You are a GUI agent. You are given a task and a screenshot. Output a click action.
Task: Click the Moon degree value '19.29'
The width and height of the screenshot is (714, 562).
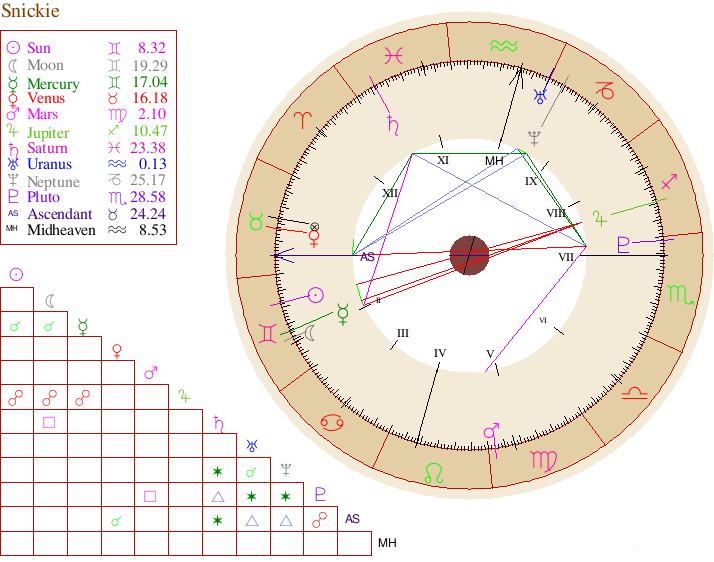point(150,66)
